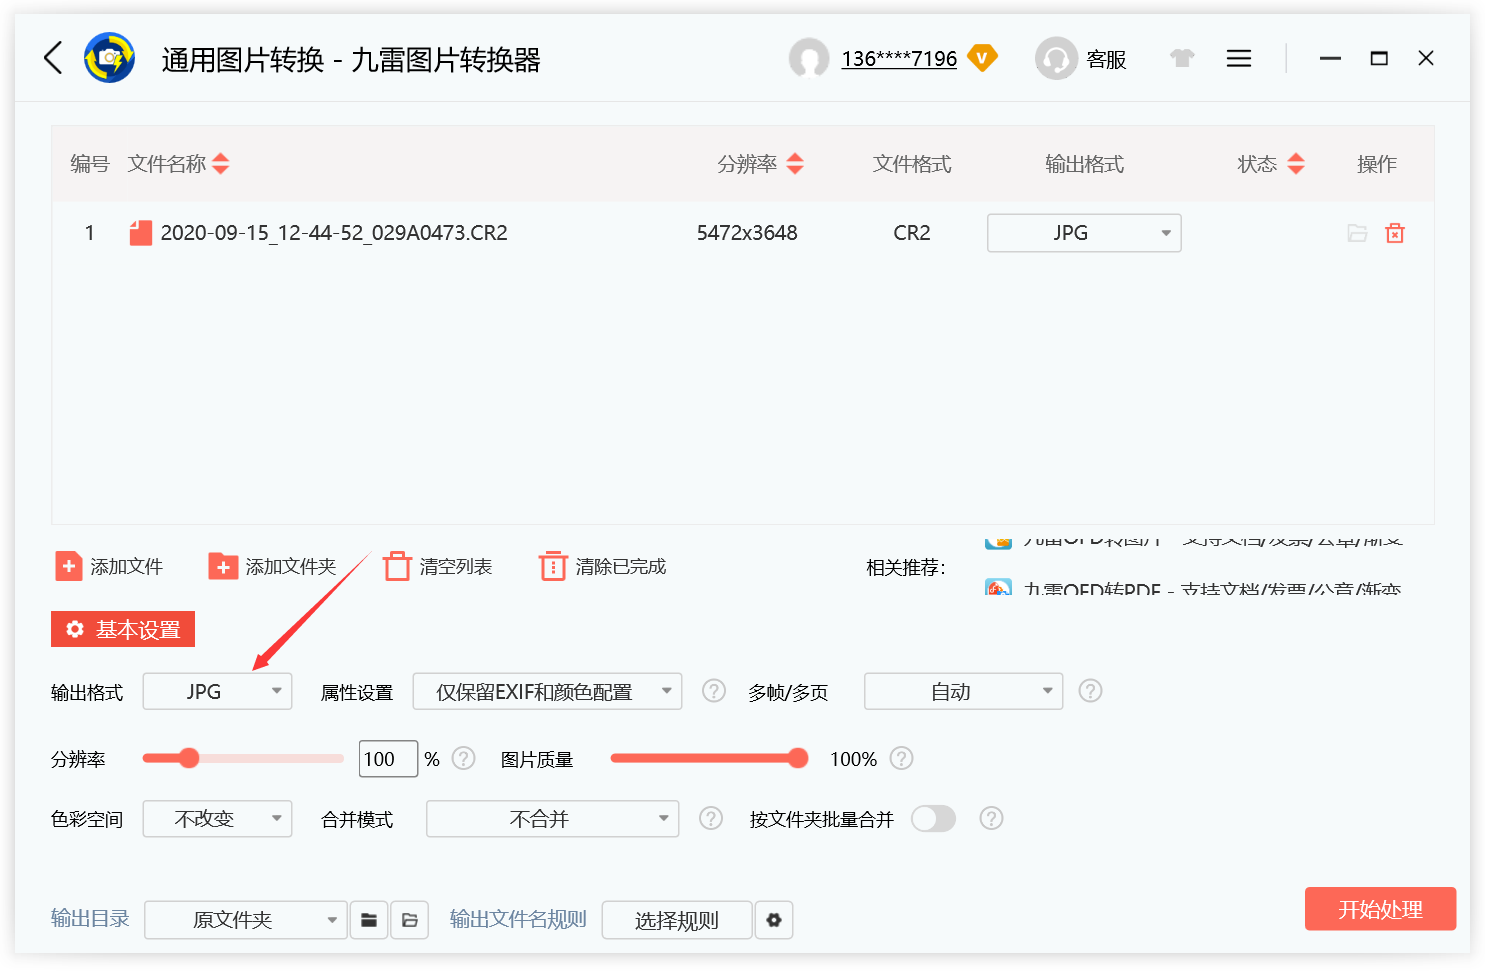Sort by 分辨率 column arrows
The height and width of the screenshot is (971, 1485).
click(x=795, y=164)
